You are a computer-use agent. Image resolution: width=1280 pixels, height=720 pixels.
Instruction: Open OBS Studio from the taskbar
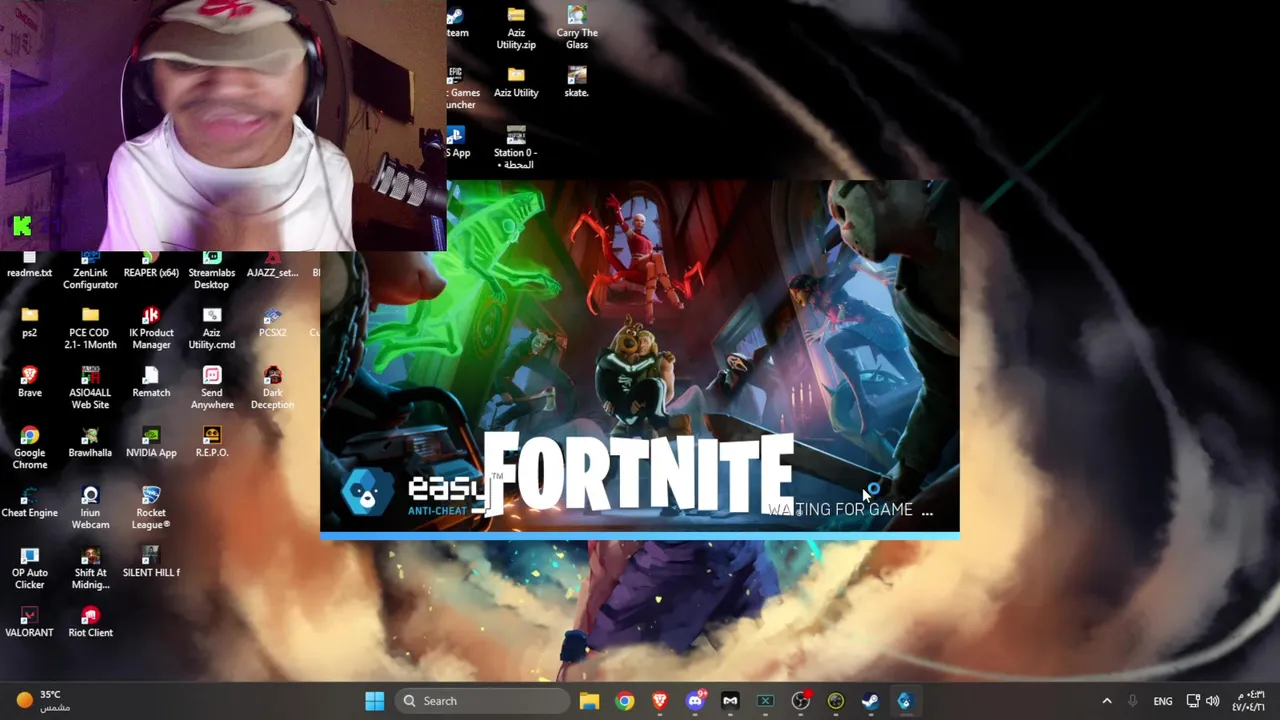800,701
